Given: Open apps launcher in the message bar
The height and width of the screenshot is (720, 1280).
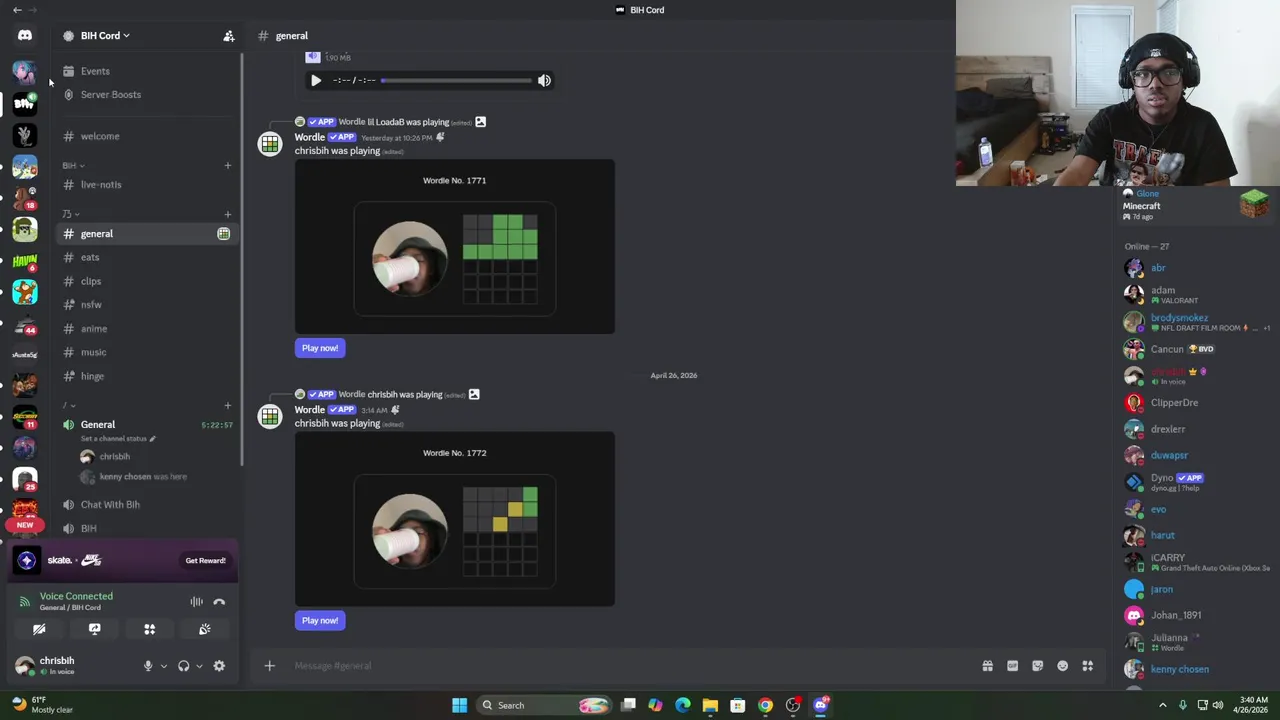Looking at the screenshot, I should coord(1087,666).
